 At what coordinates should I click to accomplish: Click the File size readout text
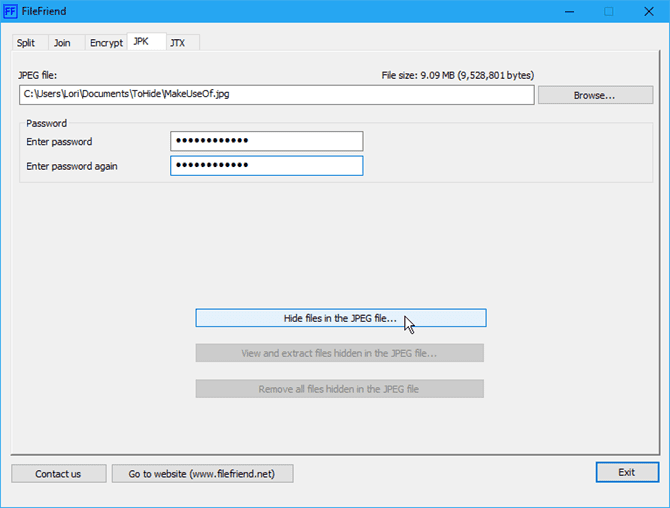[458, 75]
